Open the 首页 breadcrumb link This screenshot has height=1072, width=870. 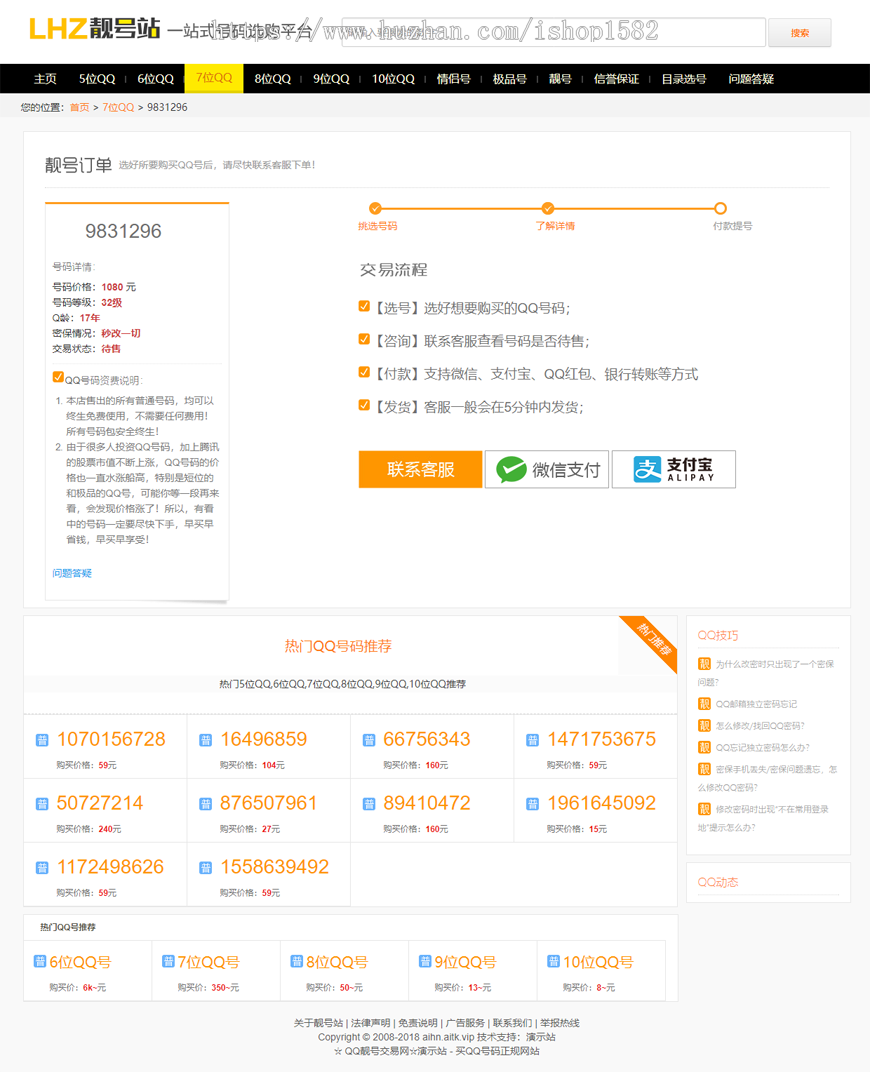point(79,107)
